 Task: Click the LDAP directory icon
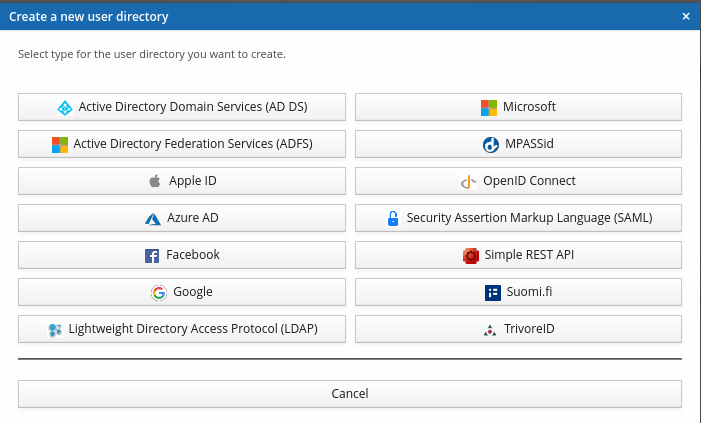tap(55, 329)
